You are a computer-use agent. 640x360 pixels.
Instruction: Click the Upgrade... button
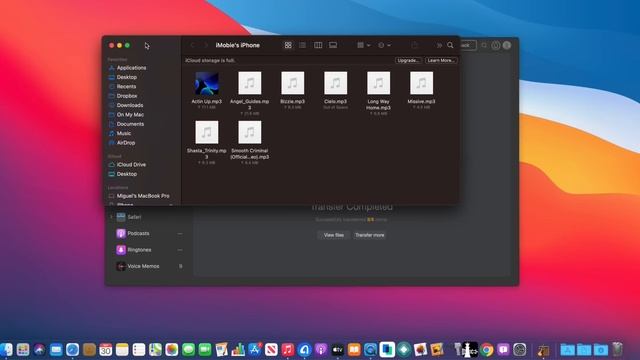coord(408,60)
